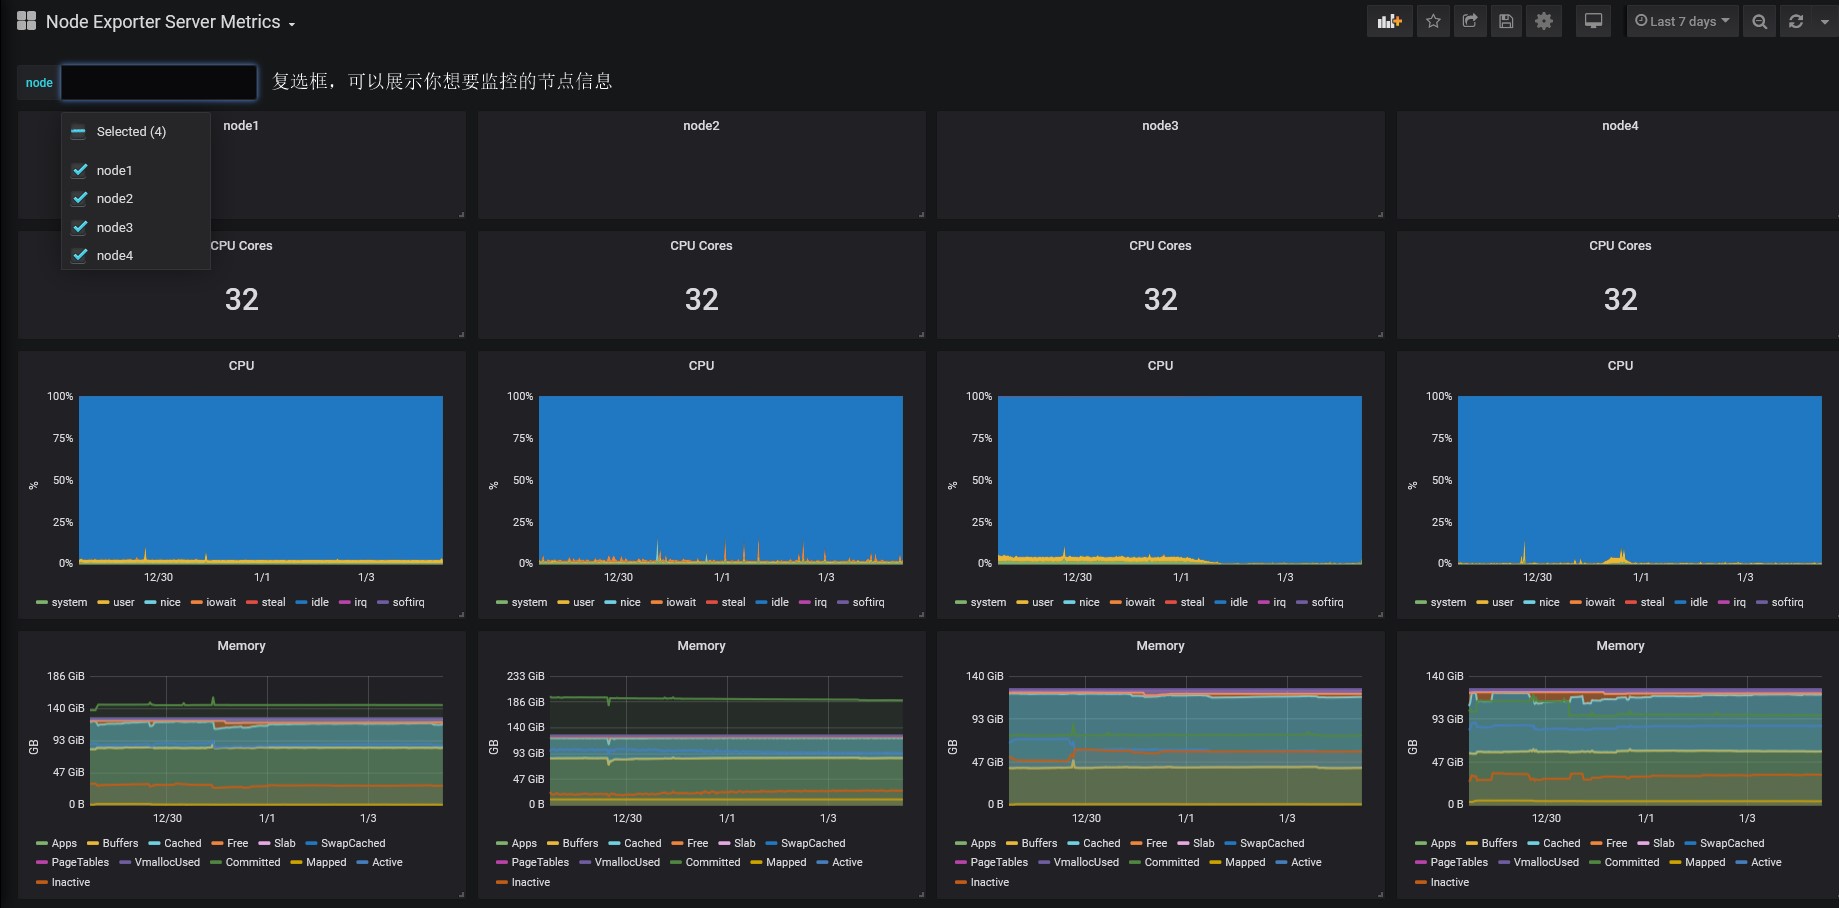Screen dimensions: 1839x908
Task: Focus the node variable filter input
Action: (x=159, y=82)
